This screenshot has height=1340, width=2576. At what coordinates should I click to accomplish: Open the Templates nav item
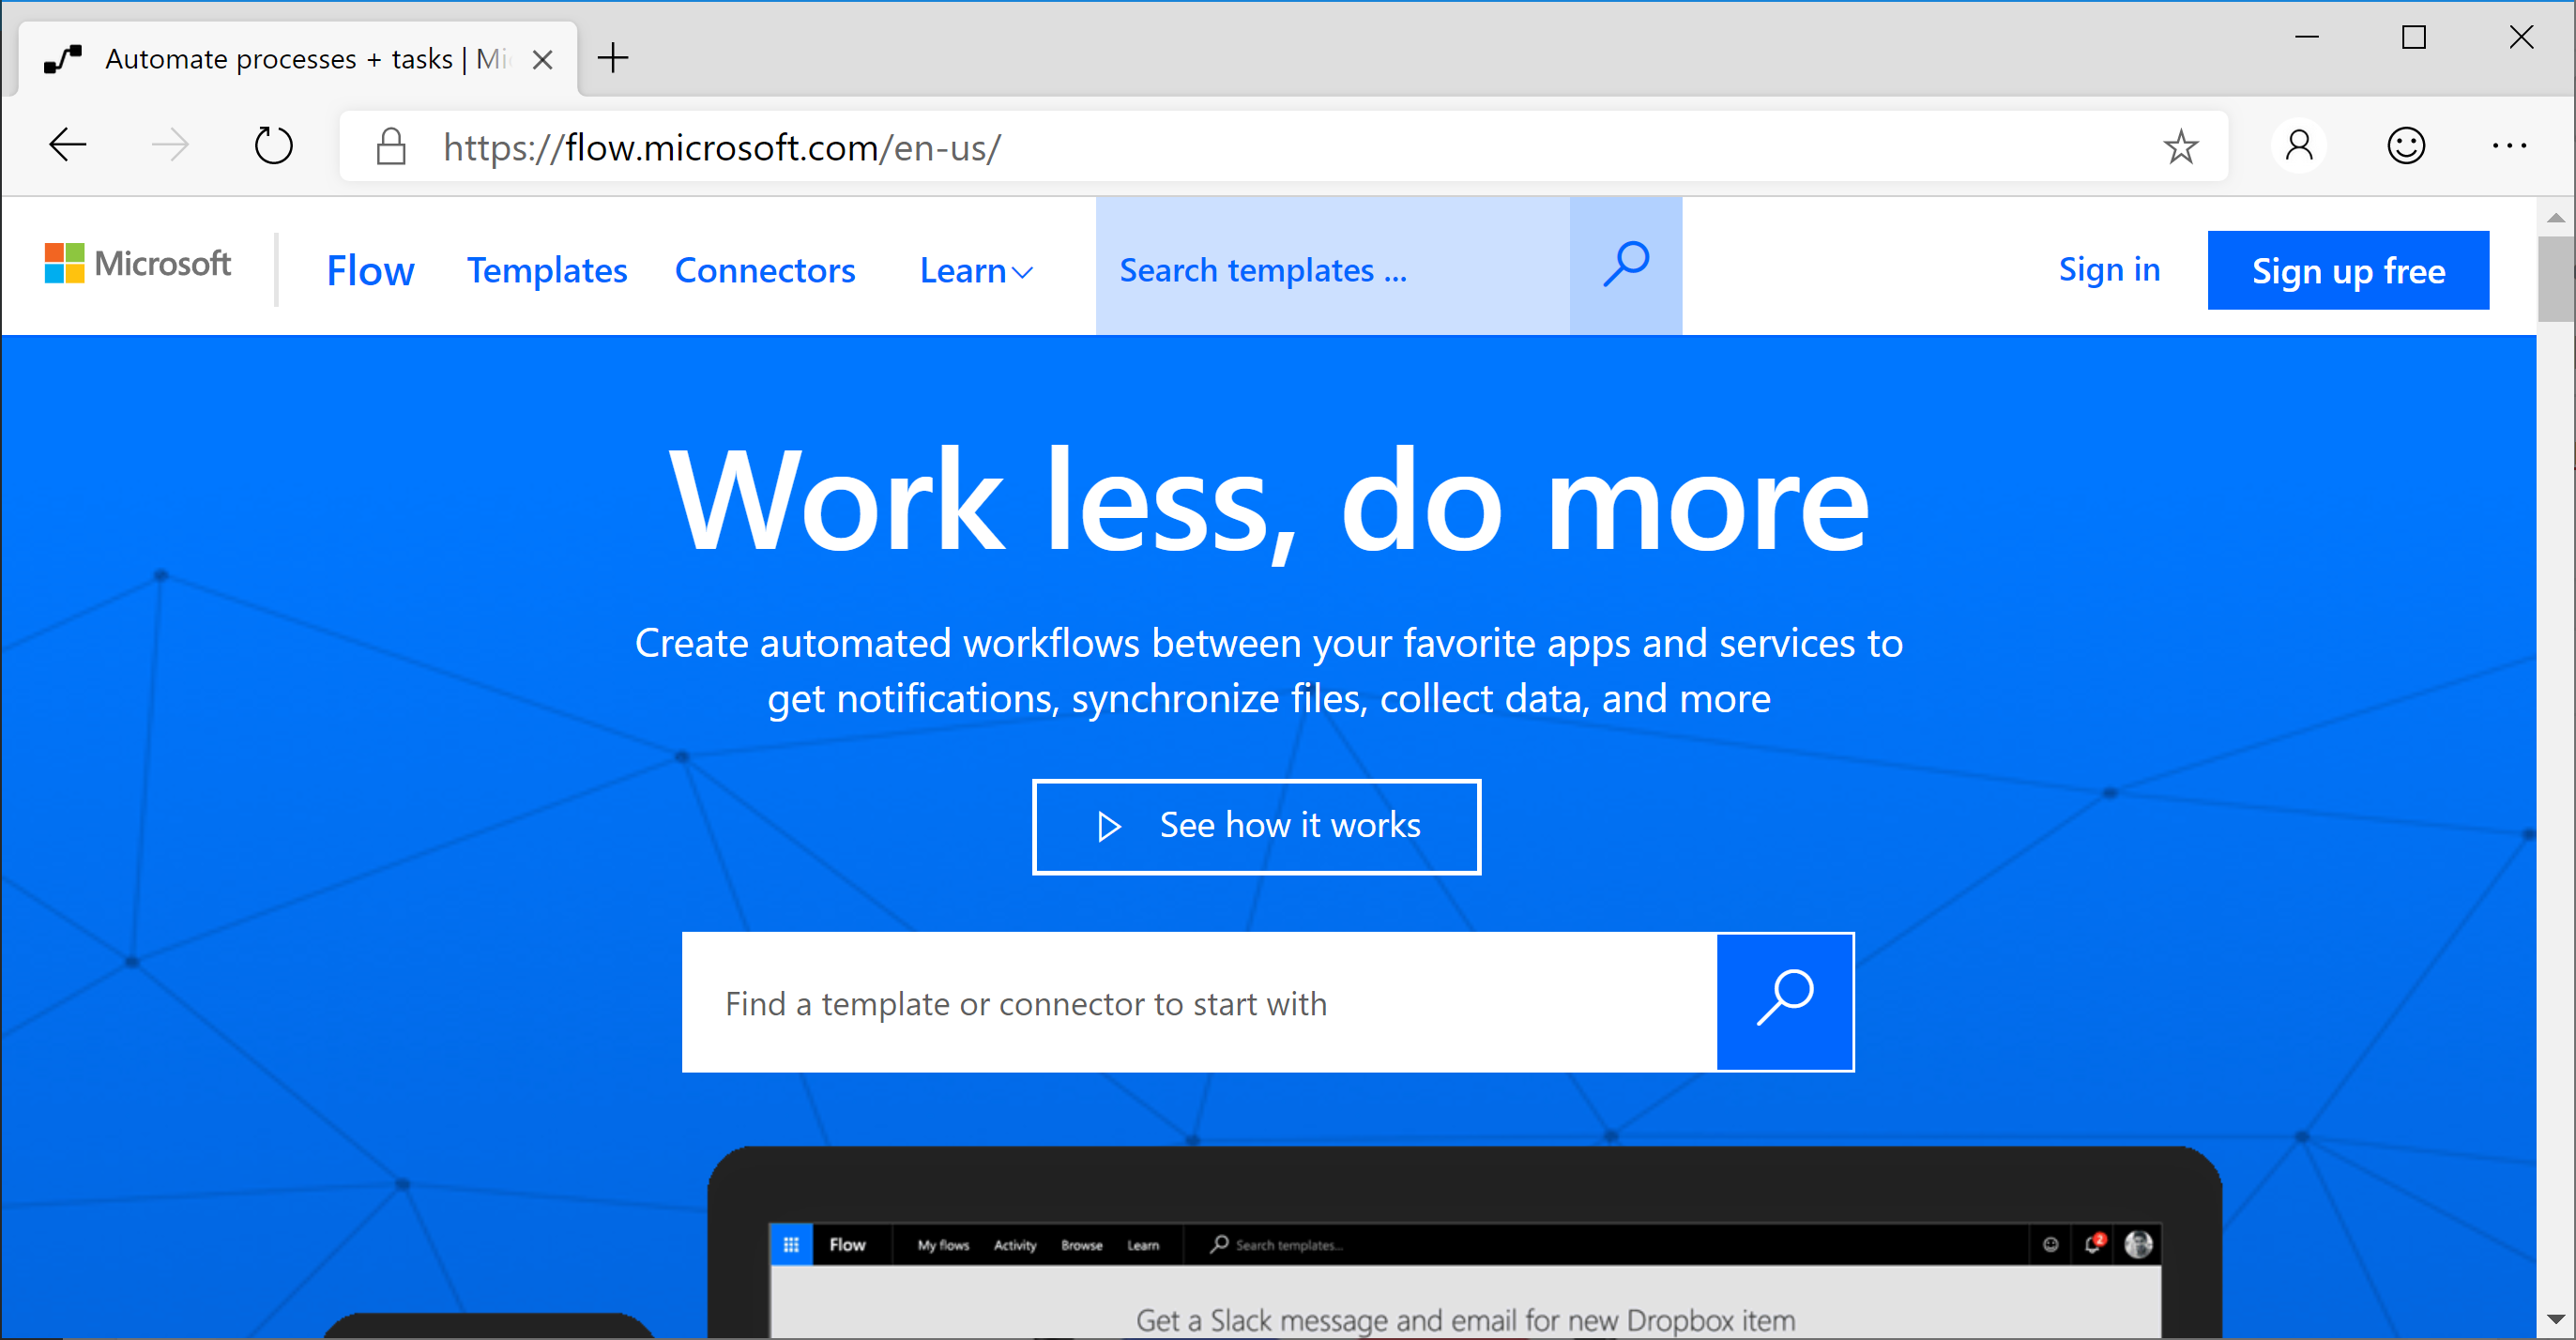point(547,271)
